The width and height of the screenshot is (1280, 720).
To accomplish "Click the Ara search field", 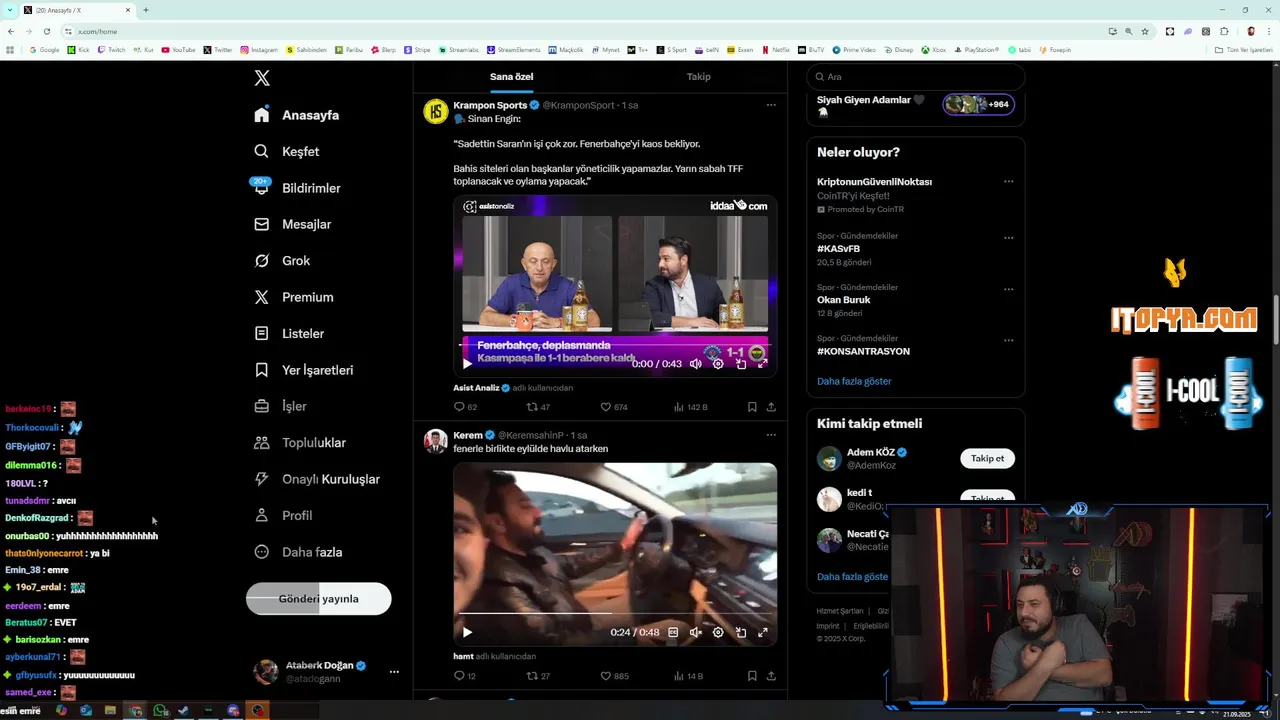I will (x=915, y=77).
